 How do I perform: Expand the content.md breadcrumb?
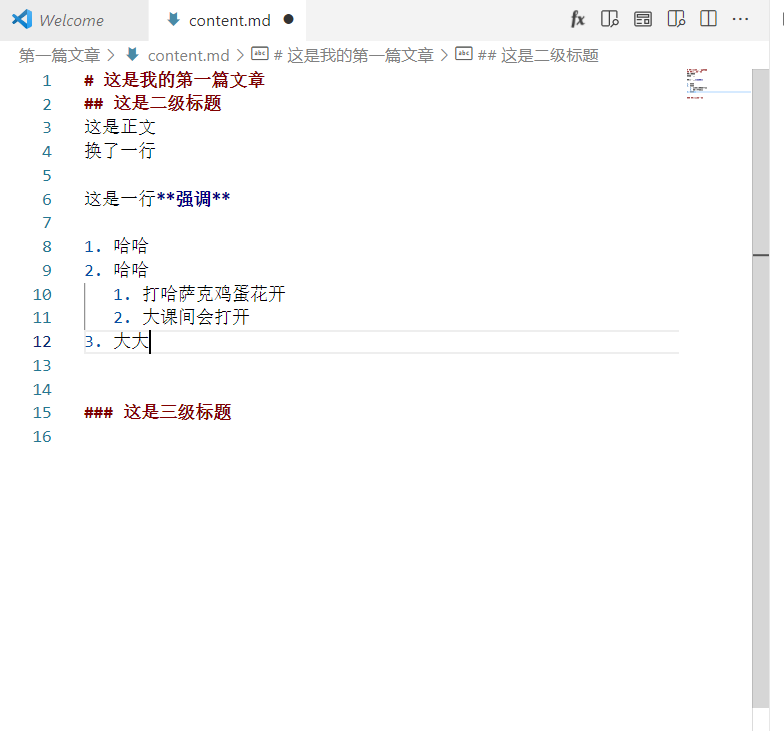click(188, 55)
